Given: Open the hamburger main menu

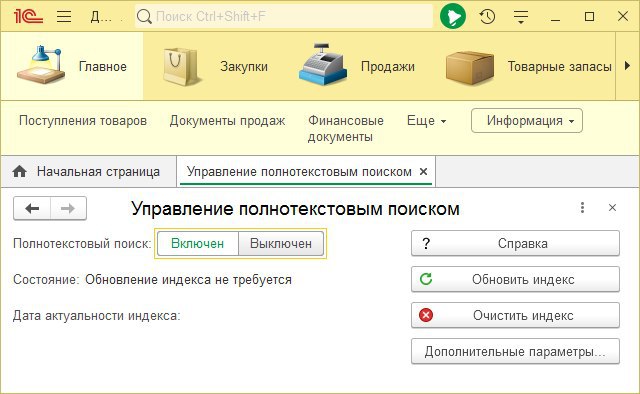Looking at the screenshot, I should 64,16.
